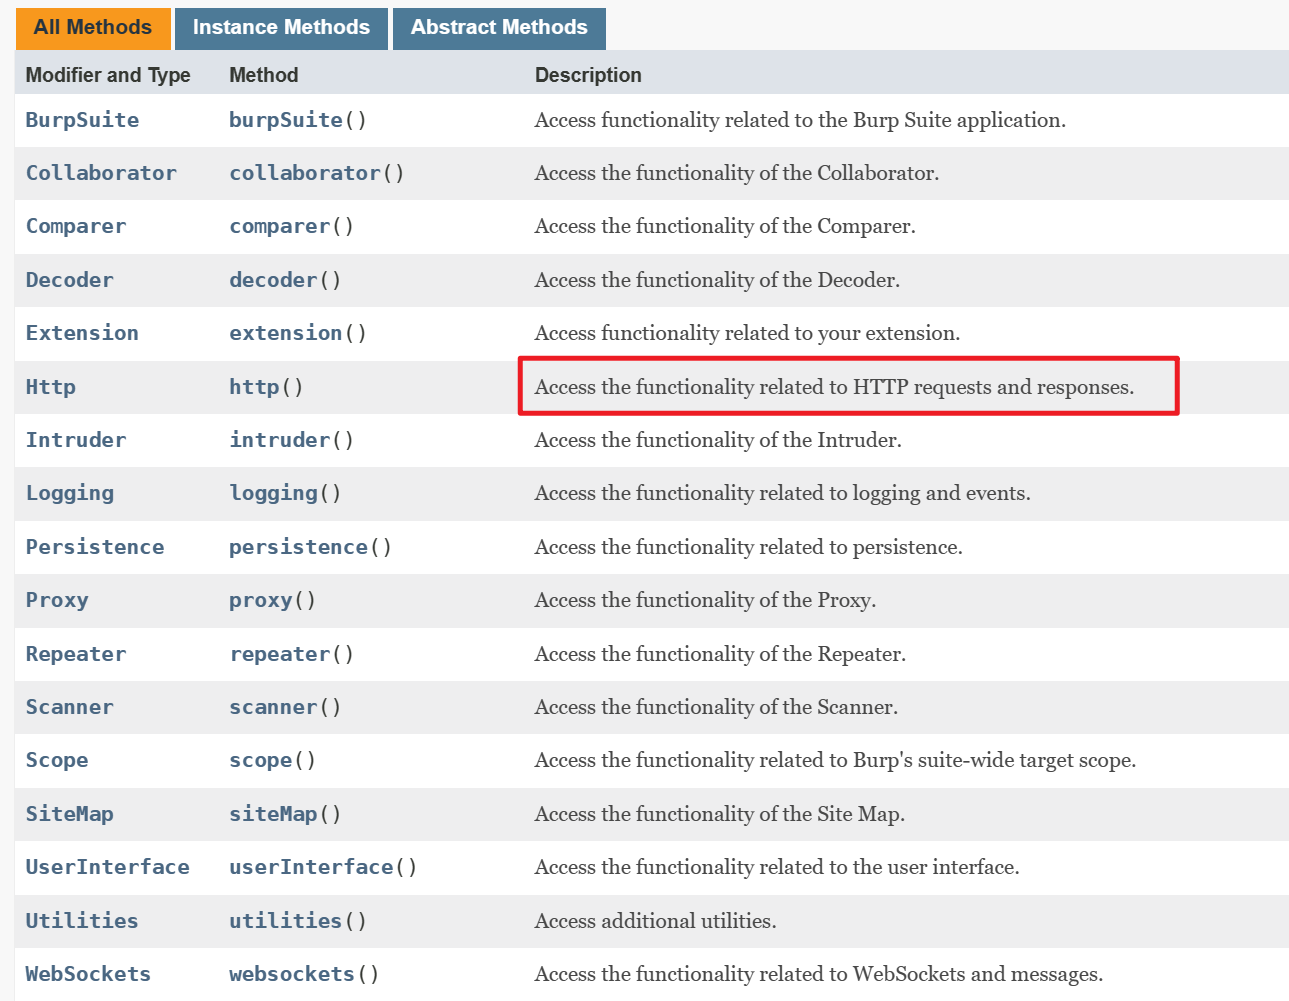The image size is (1289, 1001).
Task: Switch to the Abstract Methods tab
Action: [x=499, y=28]
